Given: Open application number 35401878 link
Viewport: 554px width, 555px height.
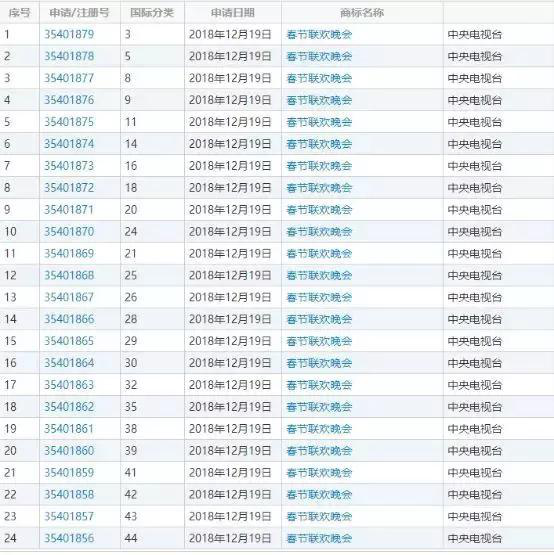Looking at the screenshot, I should pos(69,56).
